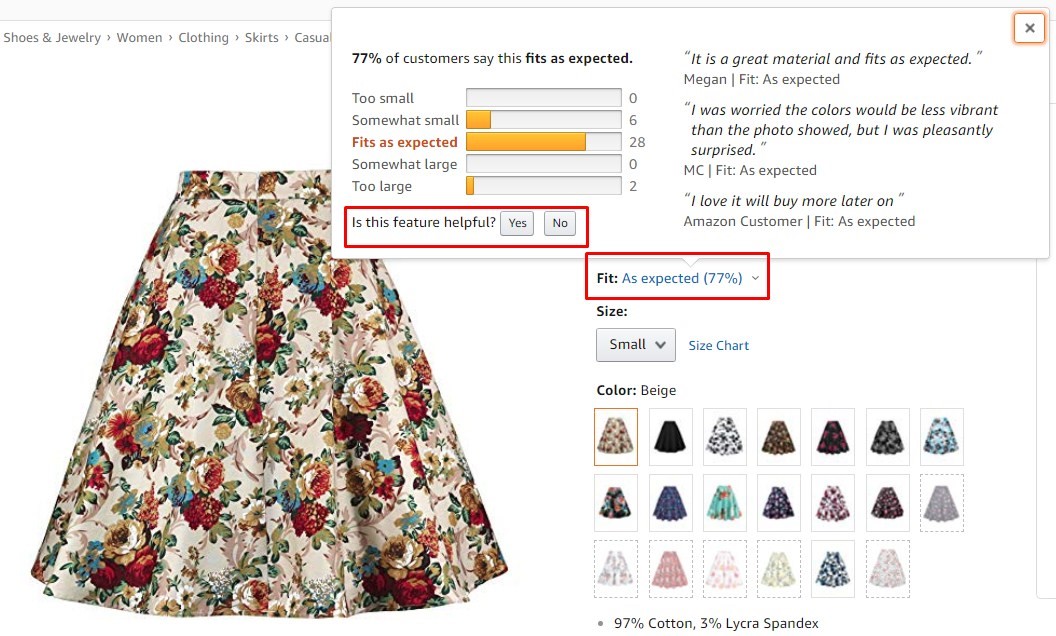Choose the solid pink skirt swatch
The image size is (1056, 636).
pyautogui.click(x=670, y=569)
